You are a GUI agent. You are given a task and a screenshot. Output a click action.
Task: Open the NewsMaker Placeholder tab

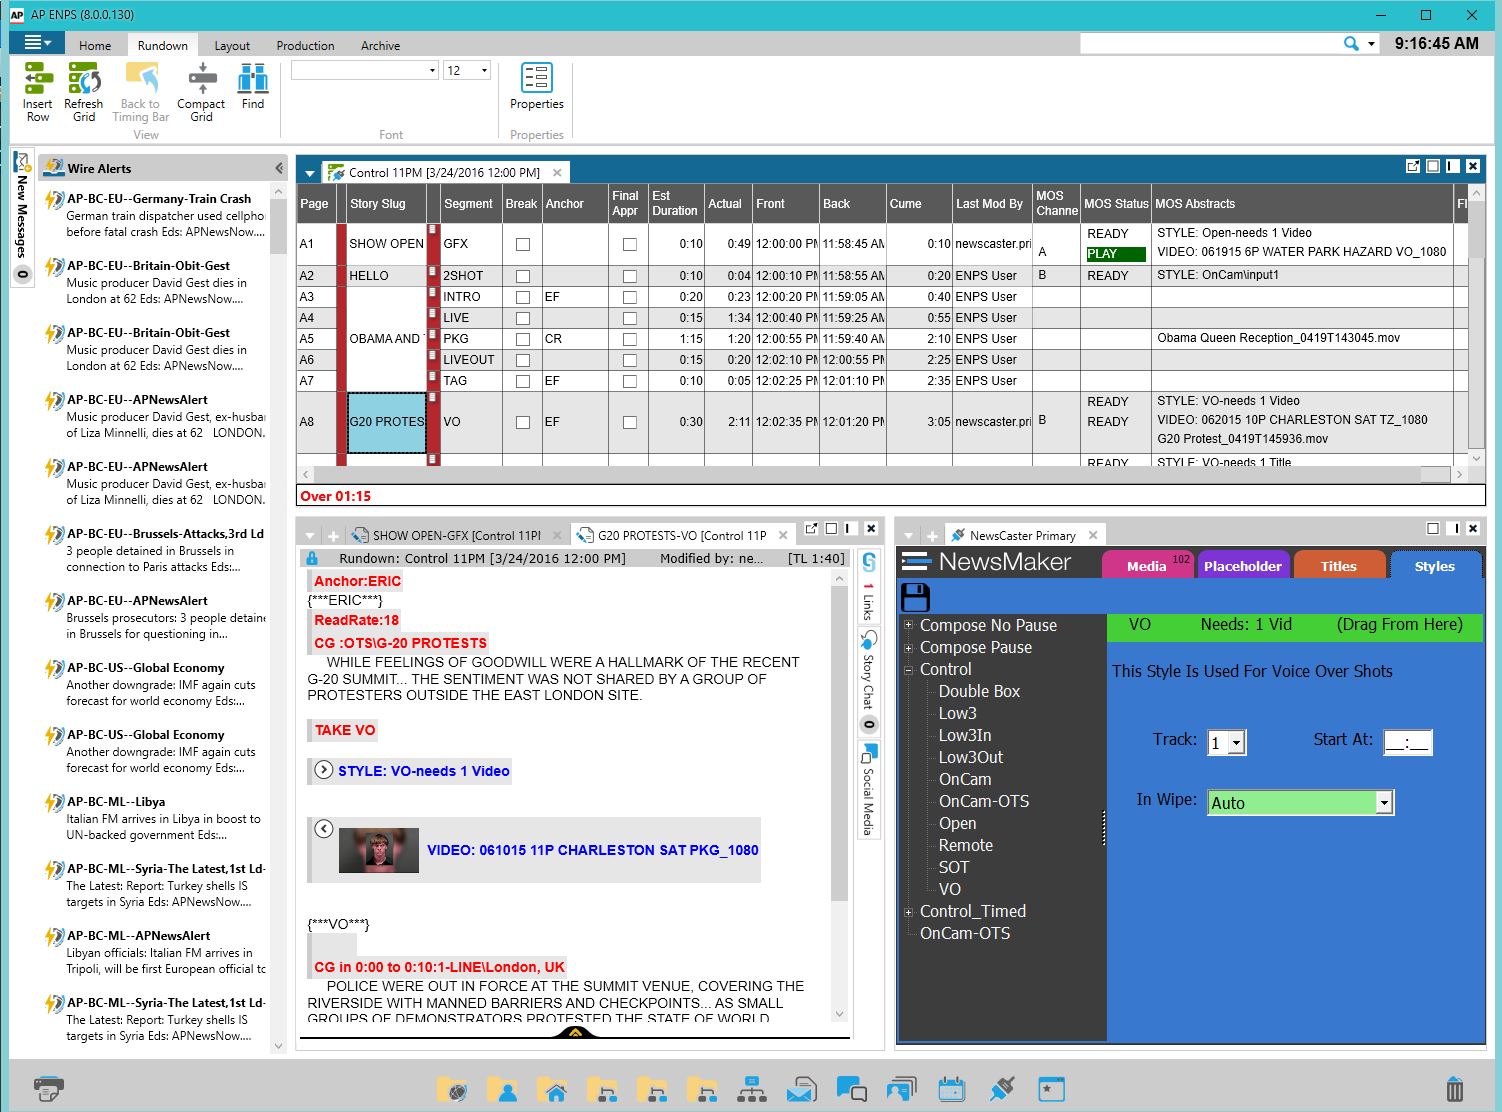coord(1242,566)
